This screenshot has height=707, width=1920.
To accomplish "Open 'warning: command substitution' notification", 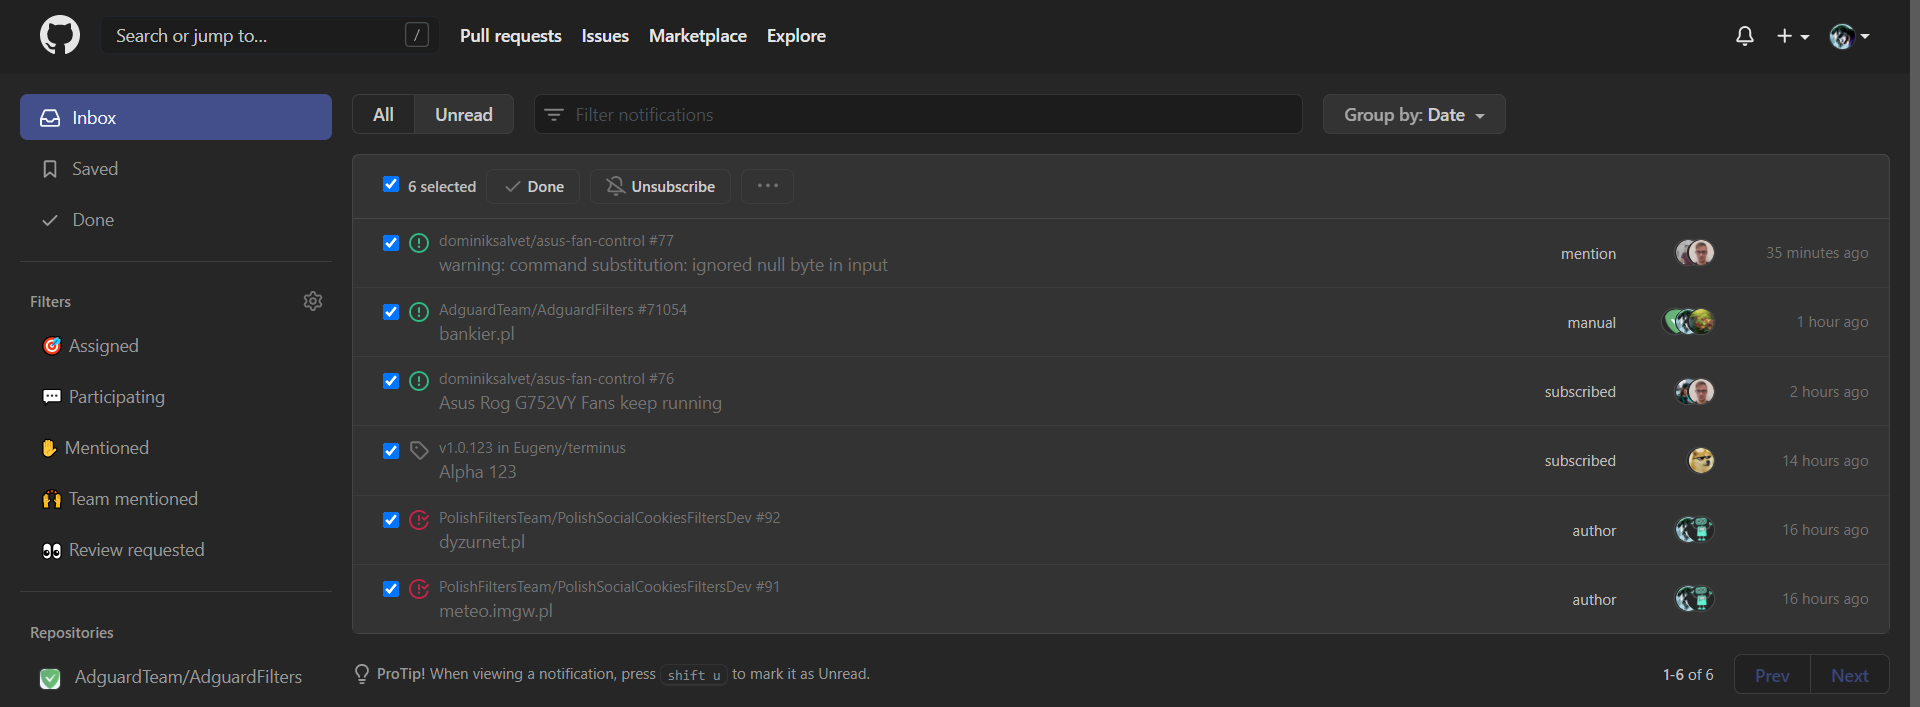I will [x=663, y=265].
